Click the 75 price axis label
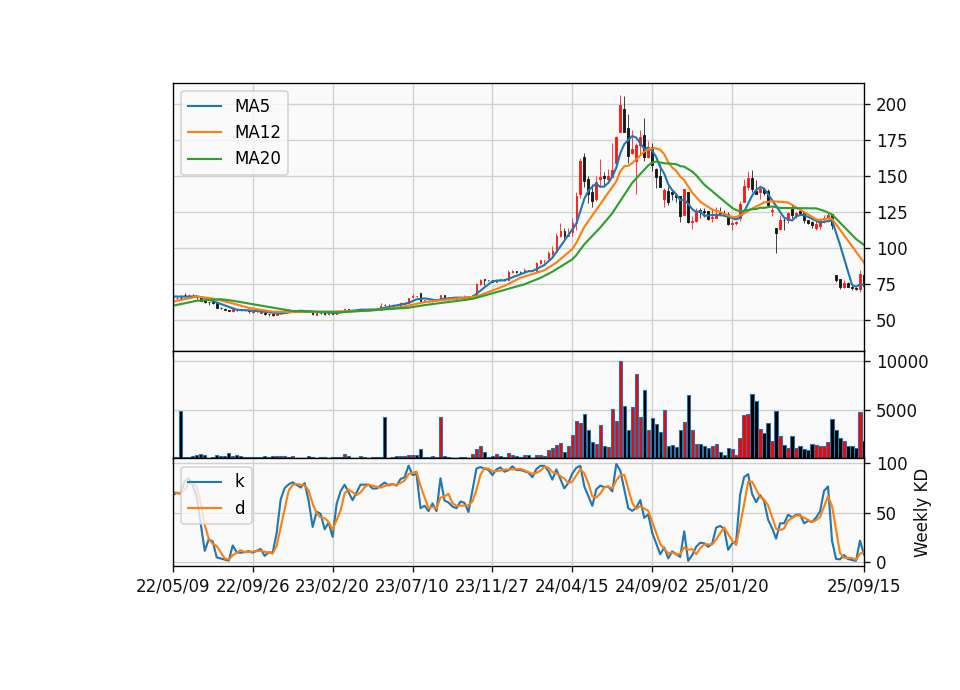Screen dimensions: 960x690 [x=886, y=285]
